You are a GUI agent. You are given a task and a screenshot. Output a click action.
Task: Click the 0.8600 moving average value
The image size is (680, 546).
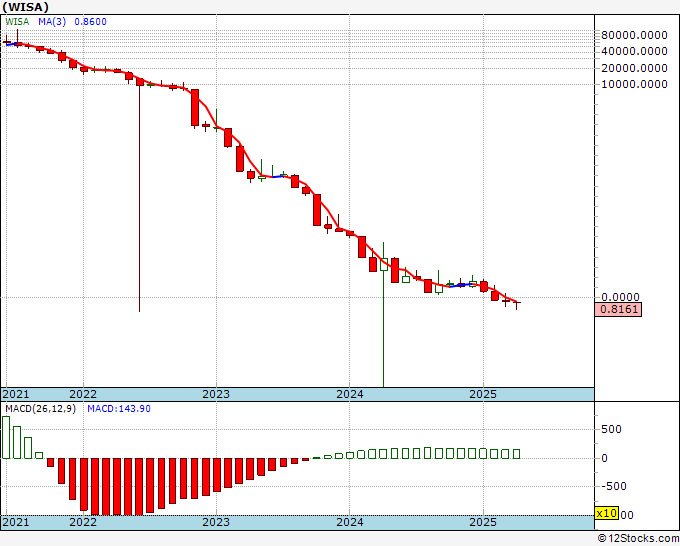[x=90, y=22]
